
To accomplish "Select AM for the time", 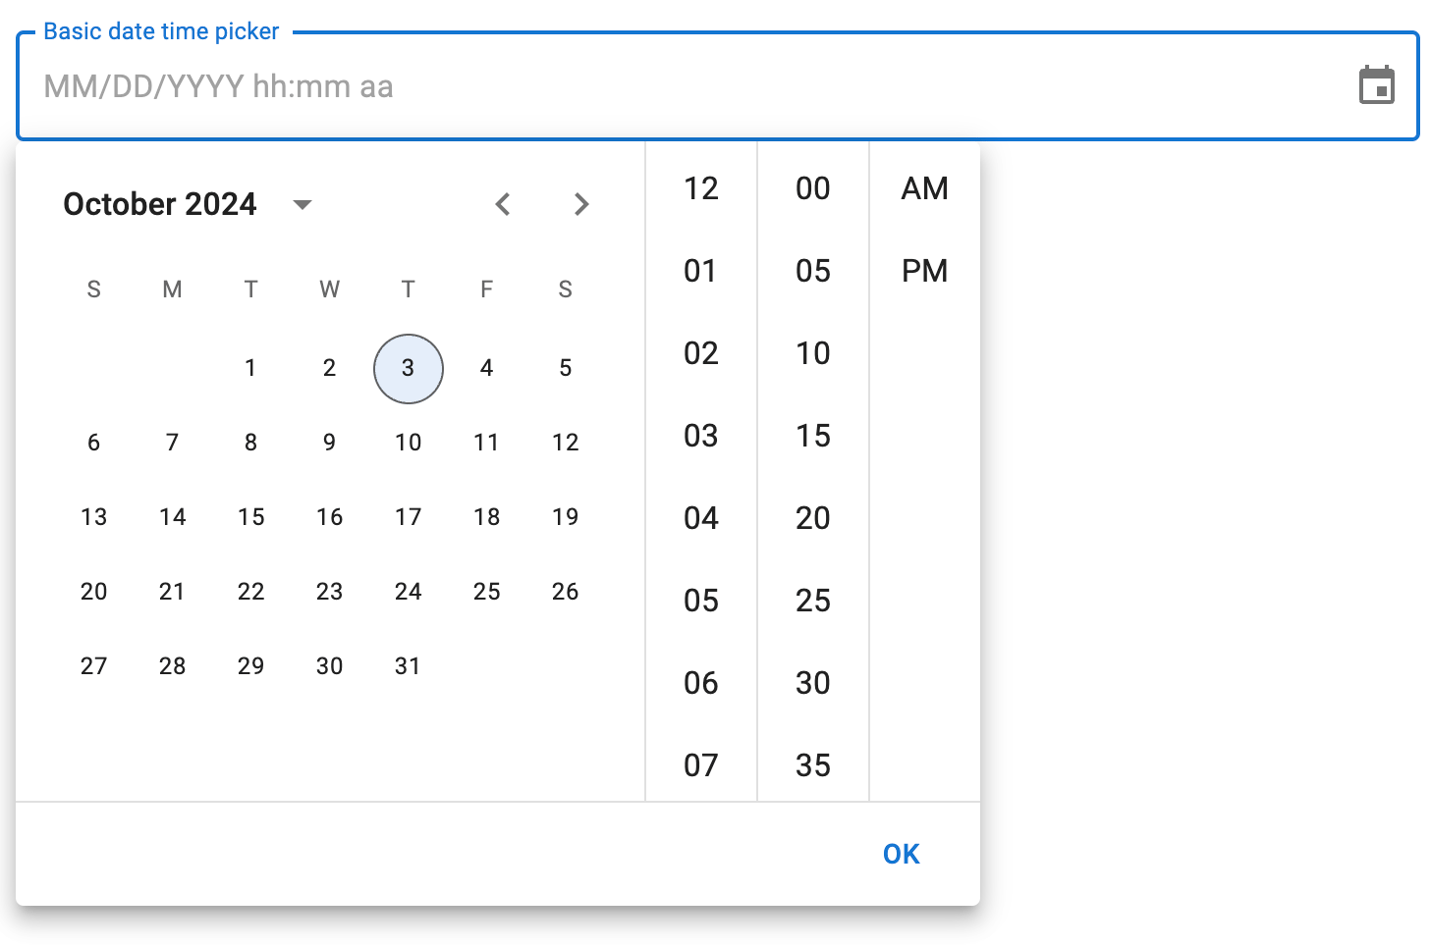I will pos(924,188).
